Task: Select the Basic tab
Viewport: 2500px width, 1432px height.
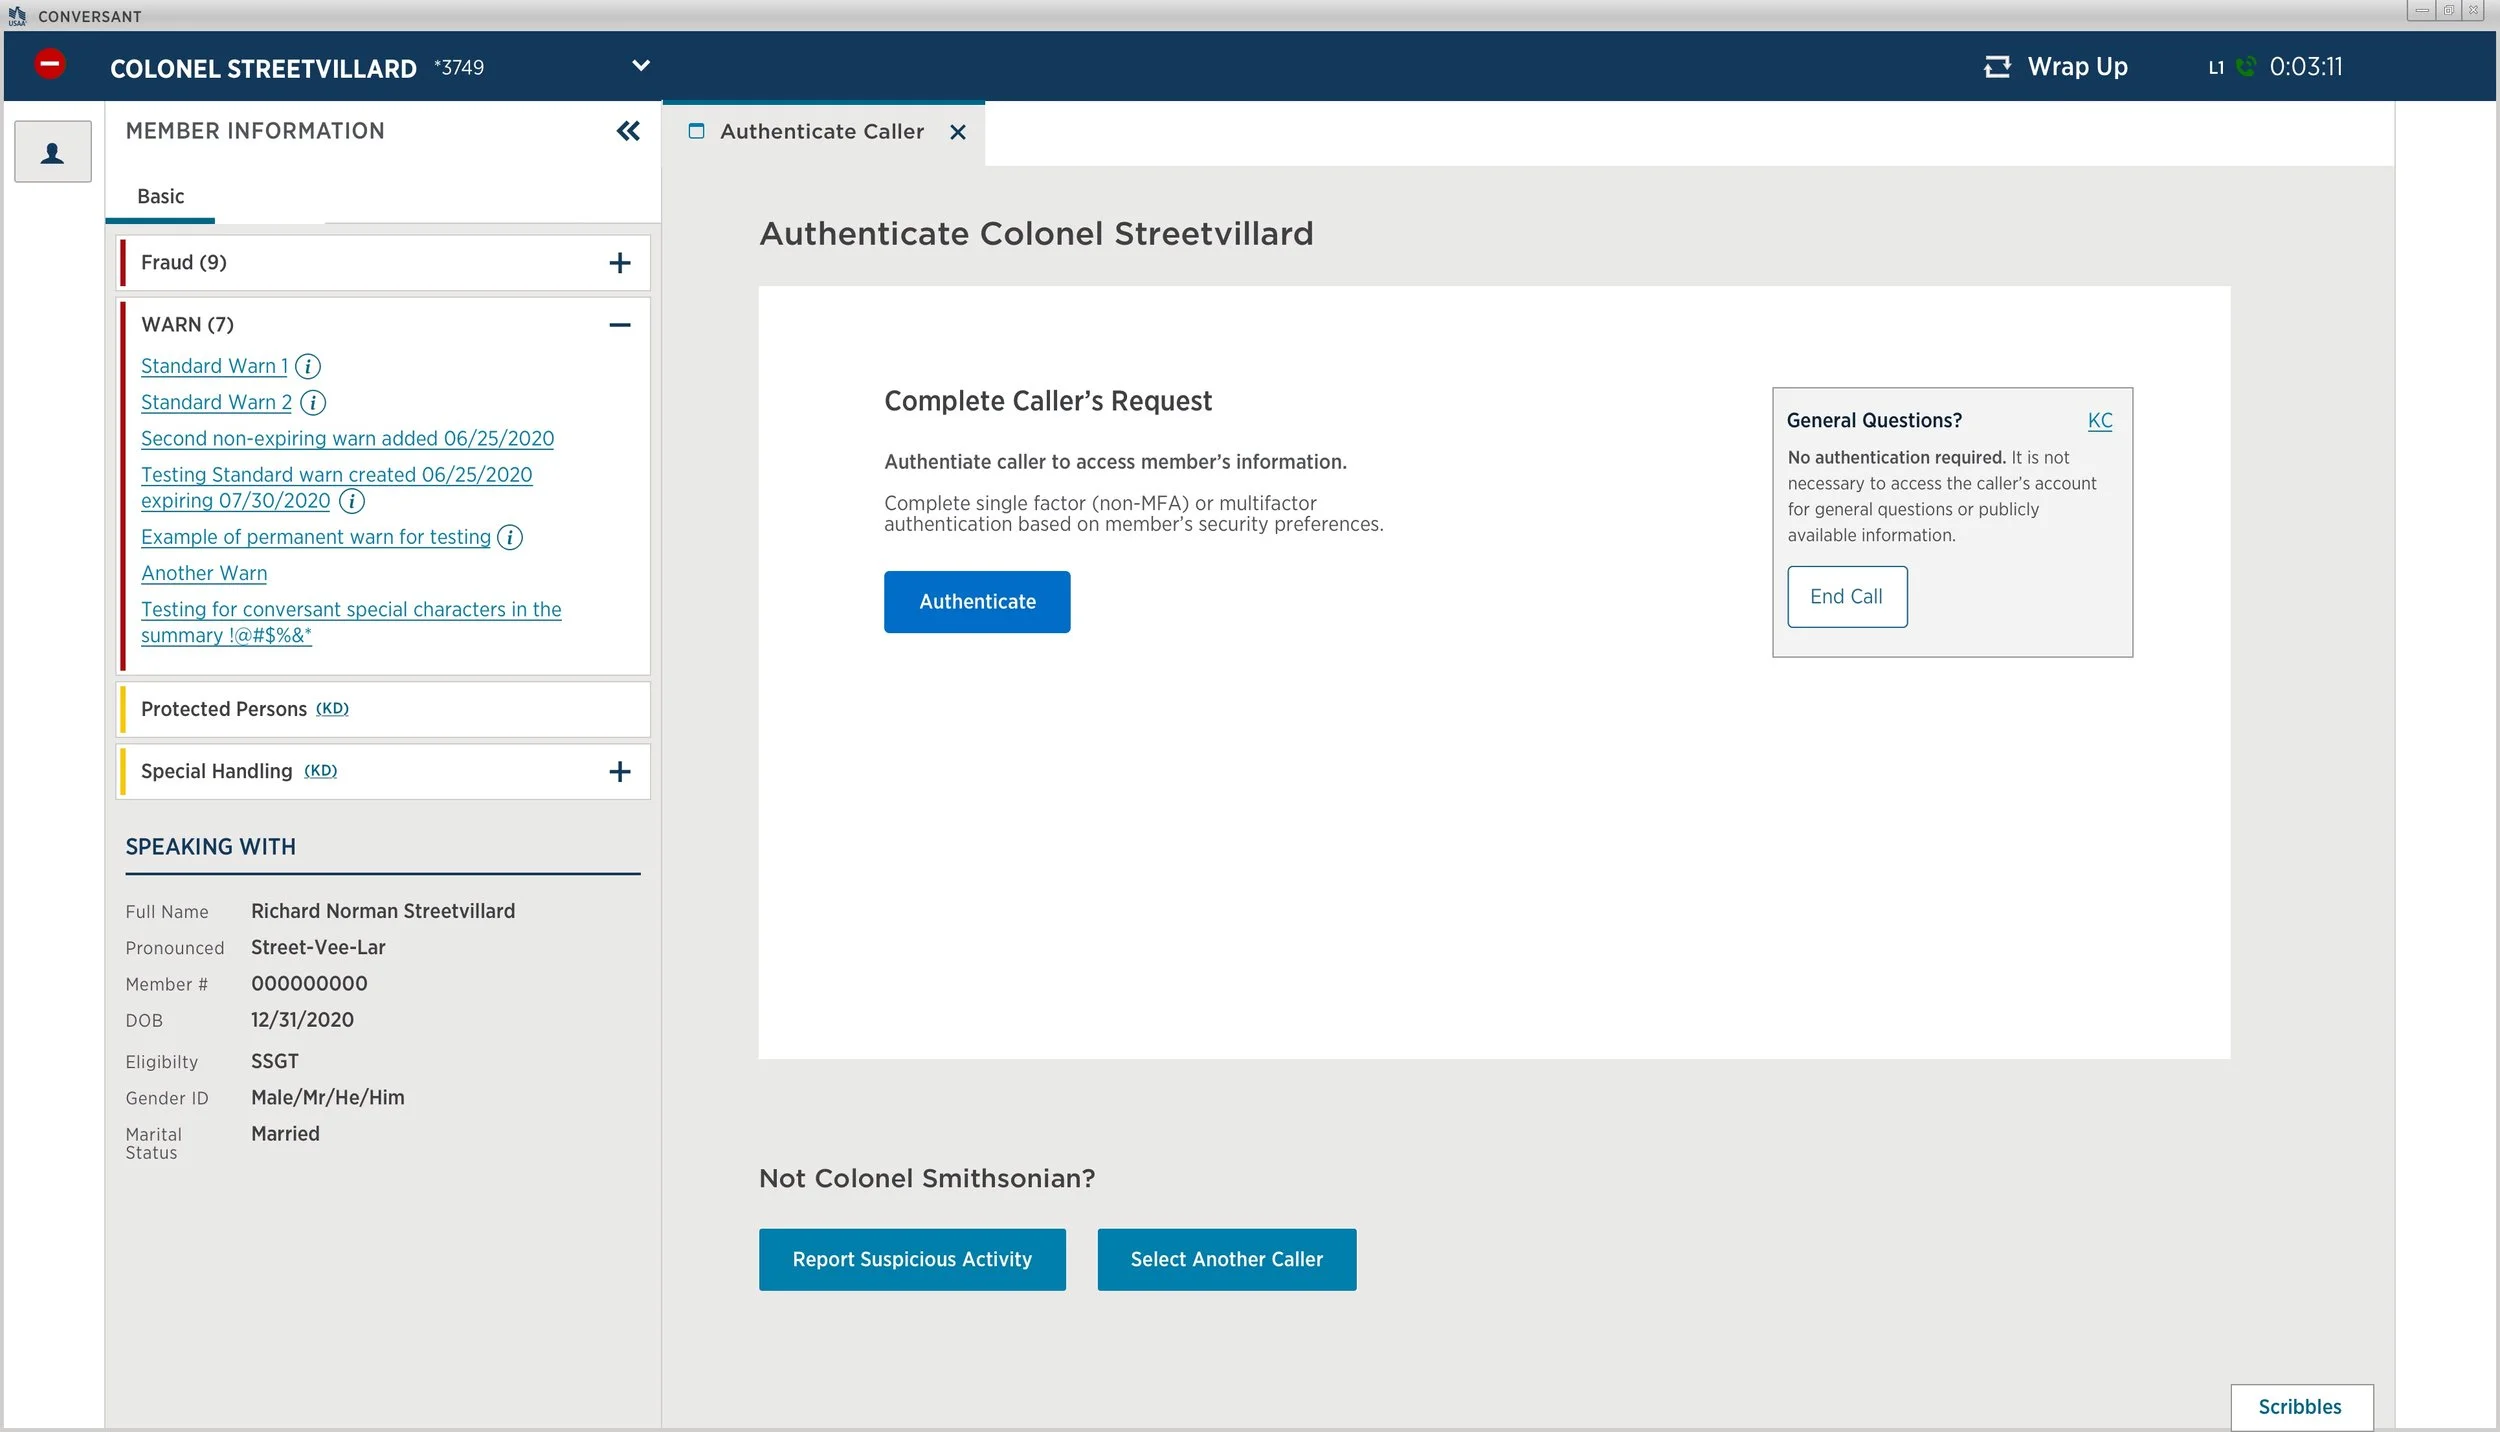Action: coord(160,196)
